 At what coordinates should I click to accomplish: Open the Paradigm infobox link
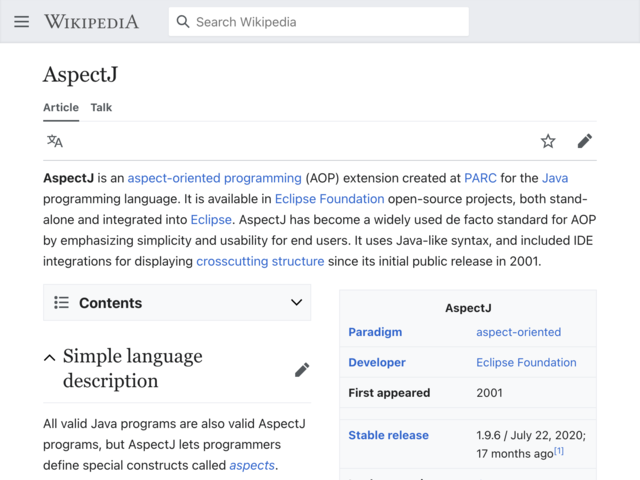pyautogui.click(x=375, y=332)
